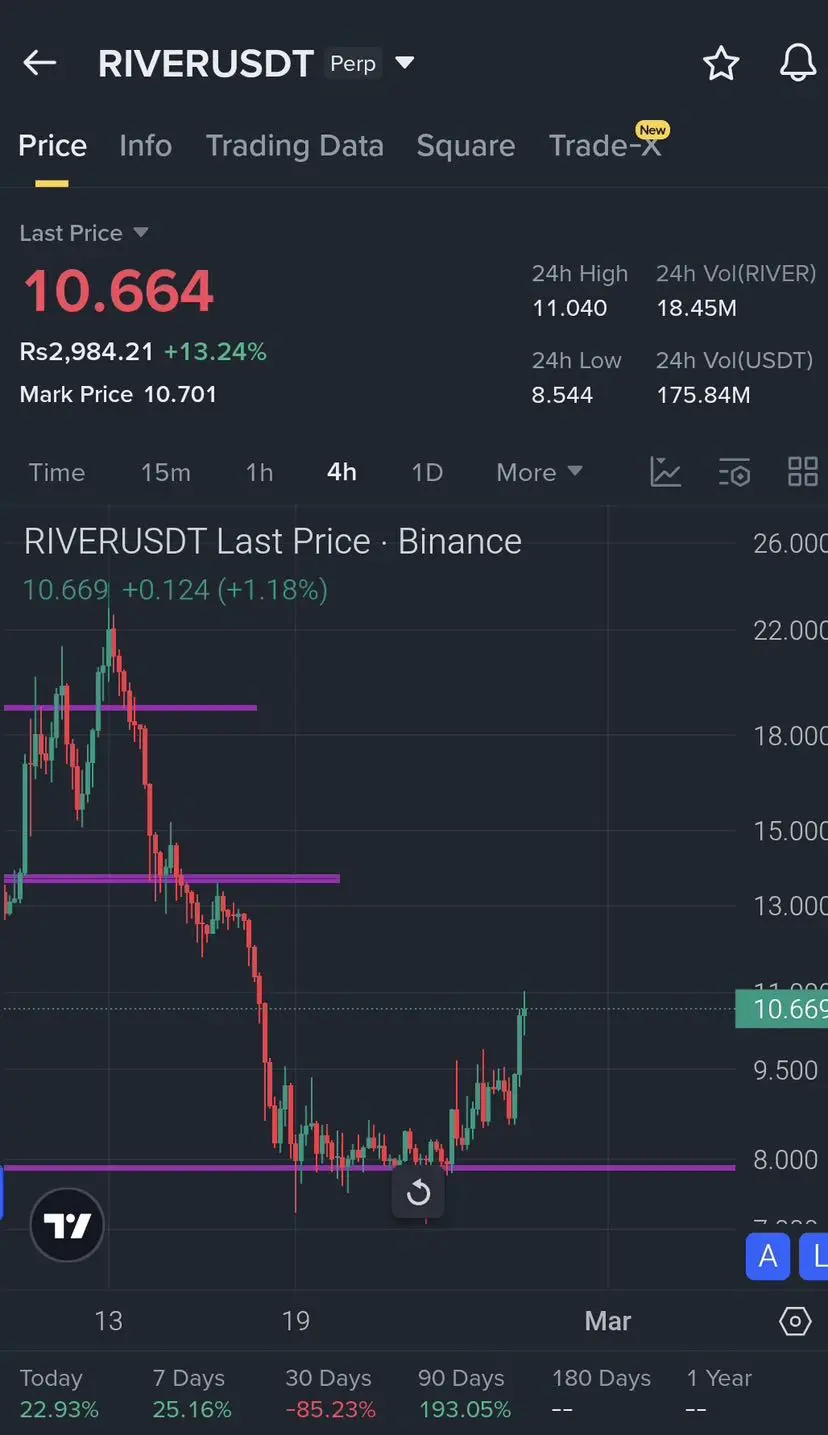Tap the 7 Days 25.16% performance stat
Viewport: 828px width, 1435px height.
[192, 1393]
